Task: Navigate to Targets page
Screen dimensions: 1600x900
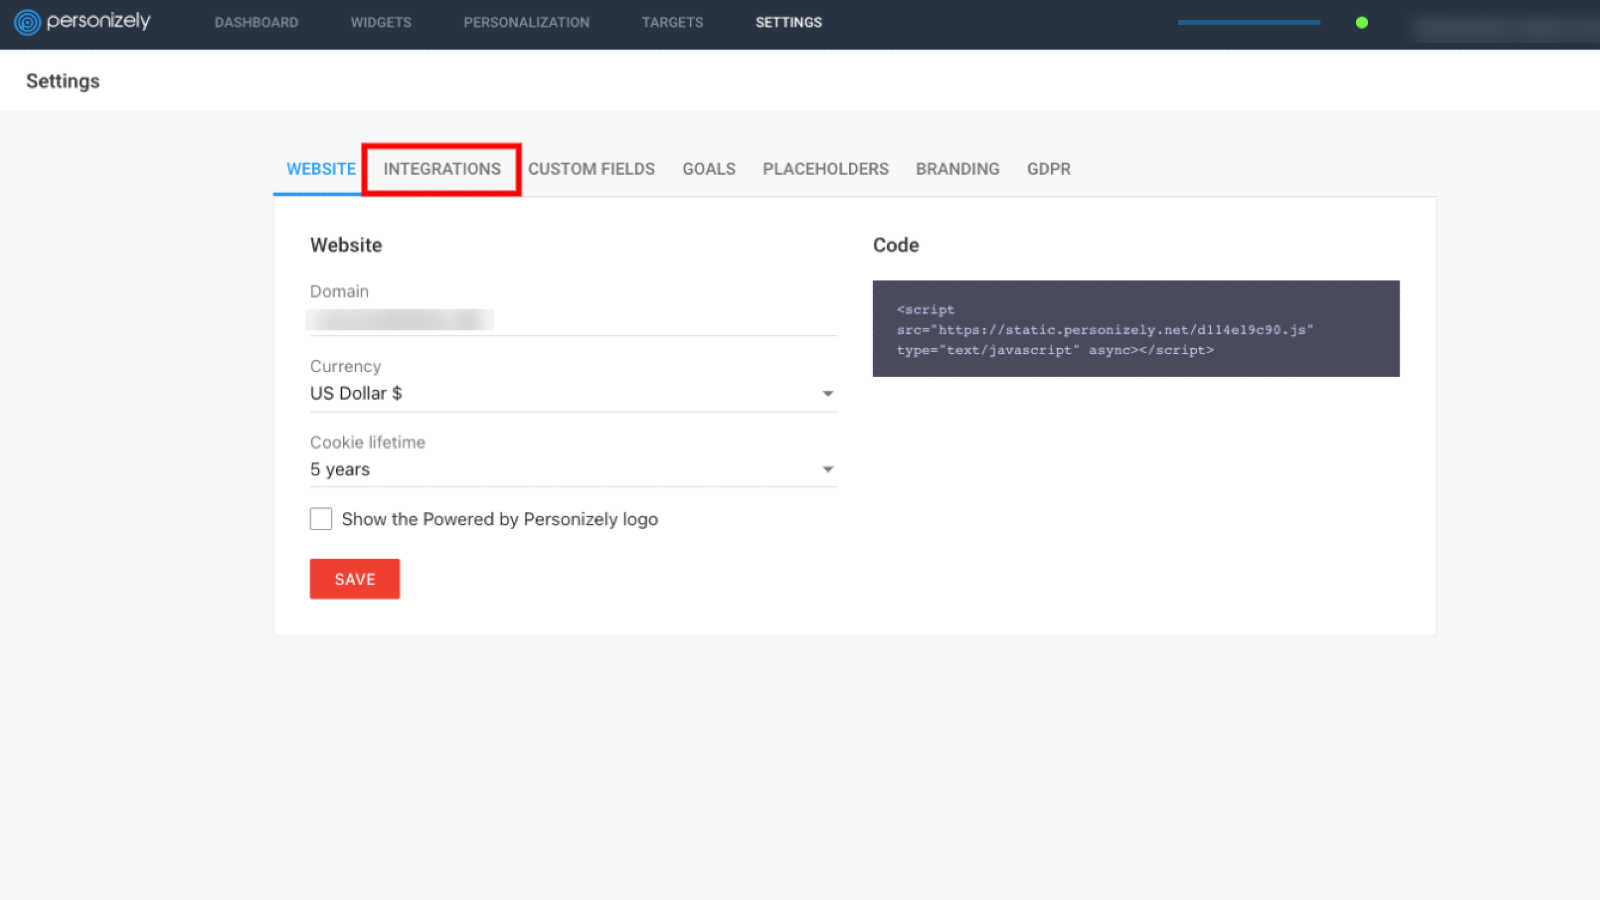Action: (672, 22)
